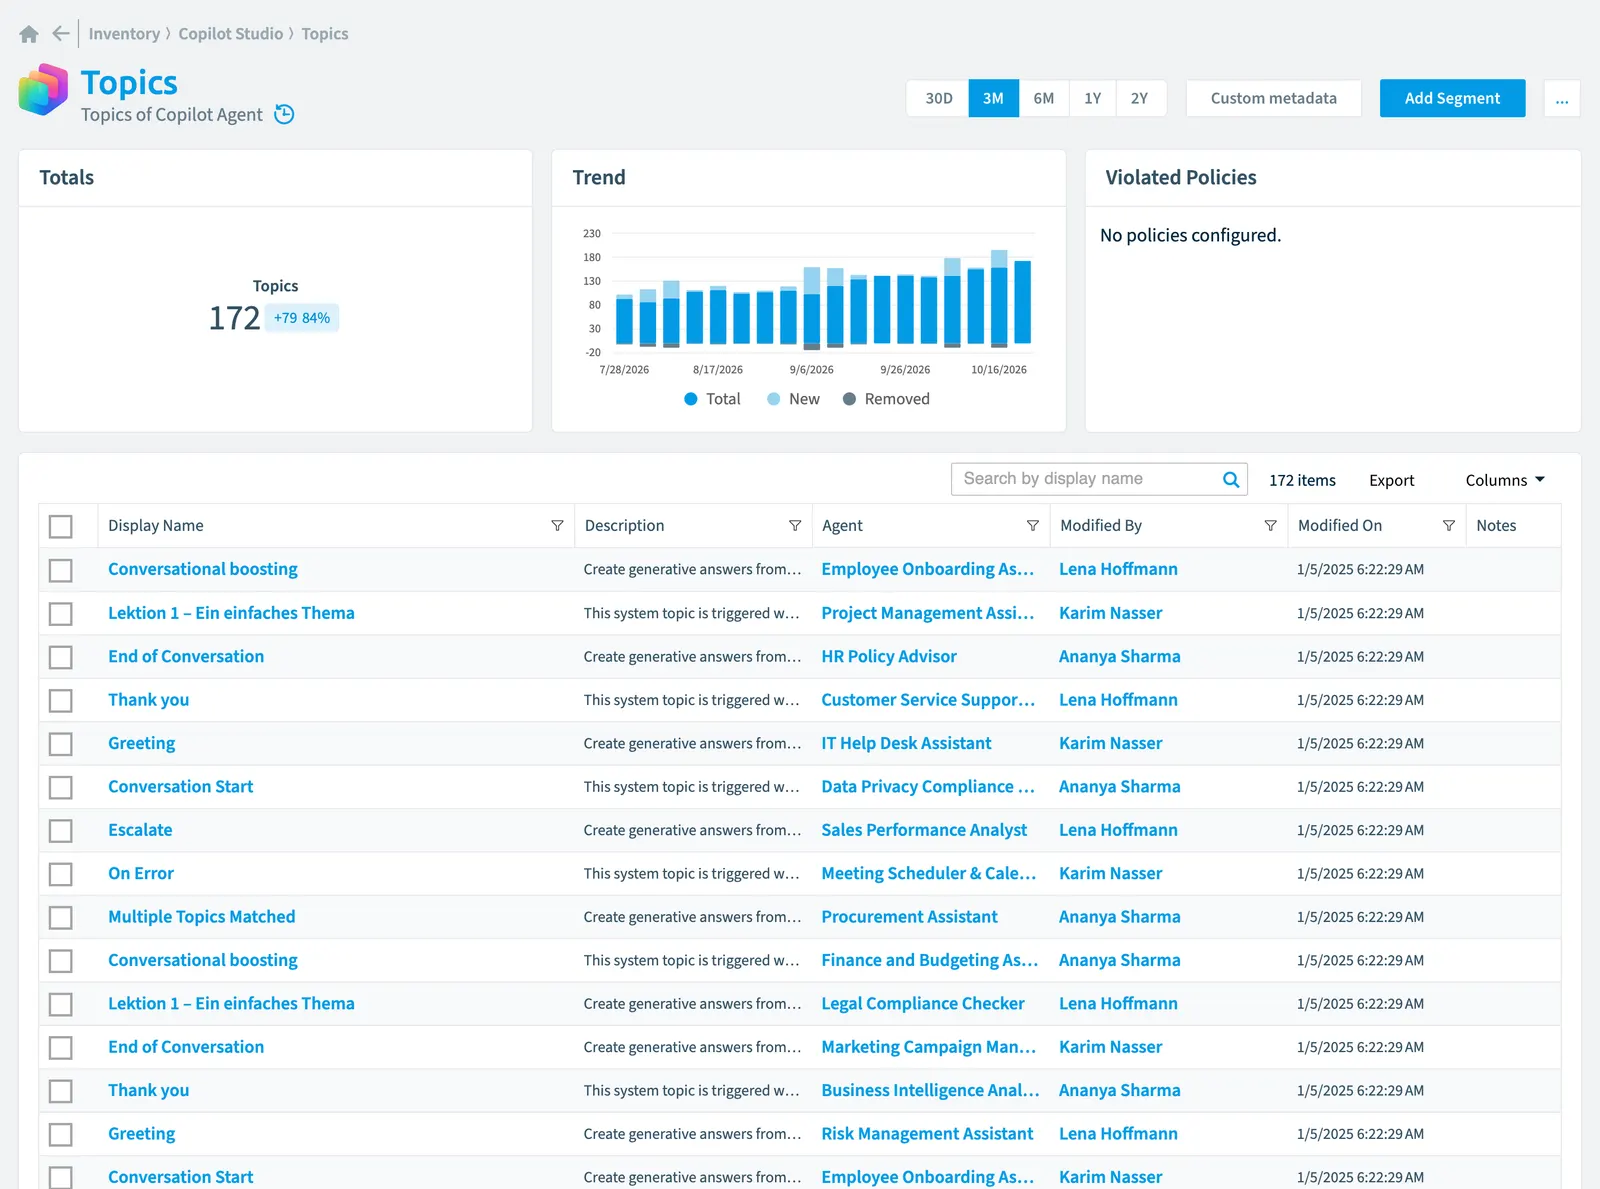
Task: Open the more options ellipsis button
Action: click(1562, 99)
